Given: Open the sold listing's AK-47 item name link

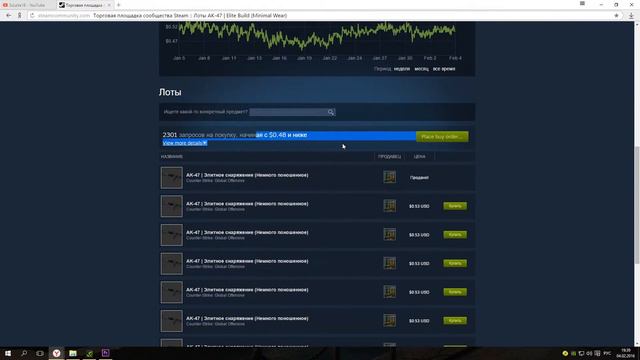Looking at the screenshot, I should tap(247, 175).
